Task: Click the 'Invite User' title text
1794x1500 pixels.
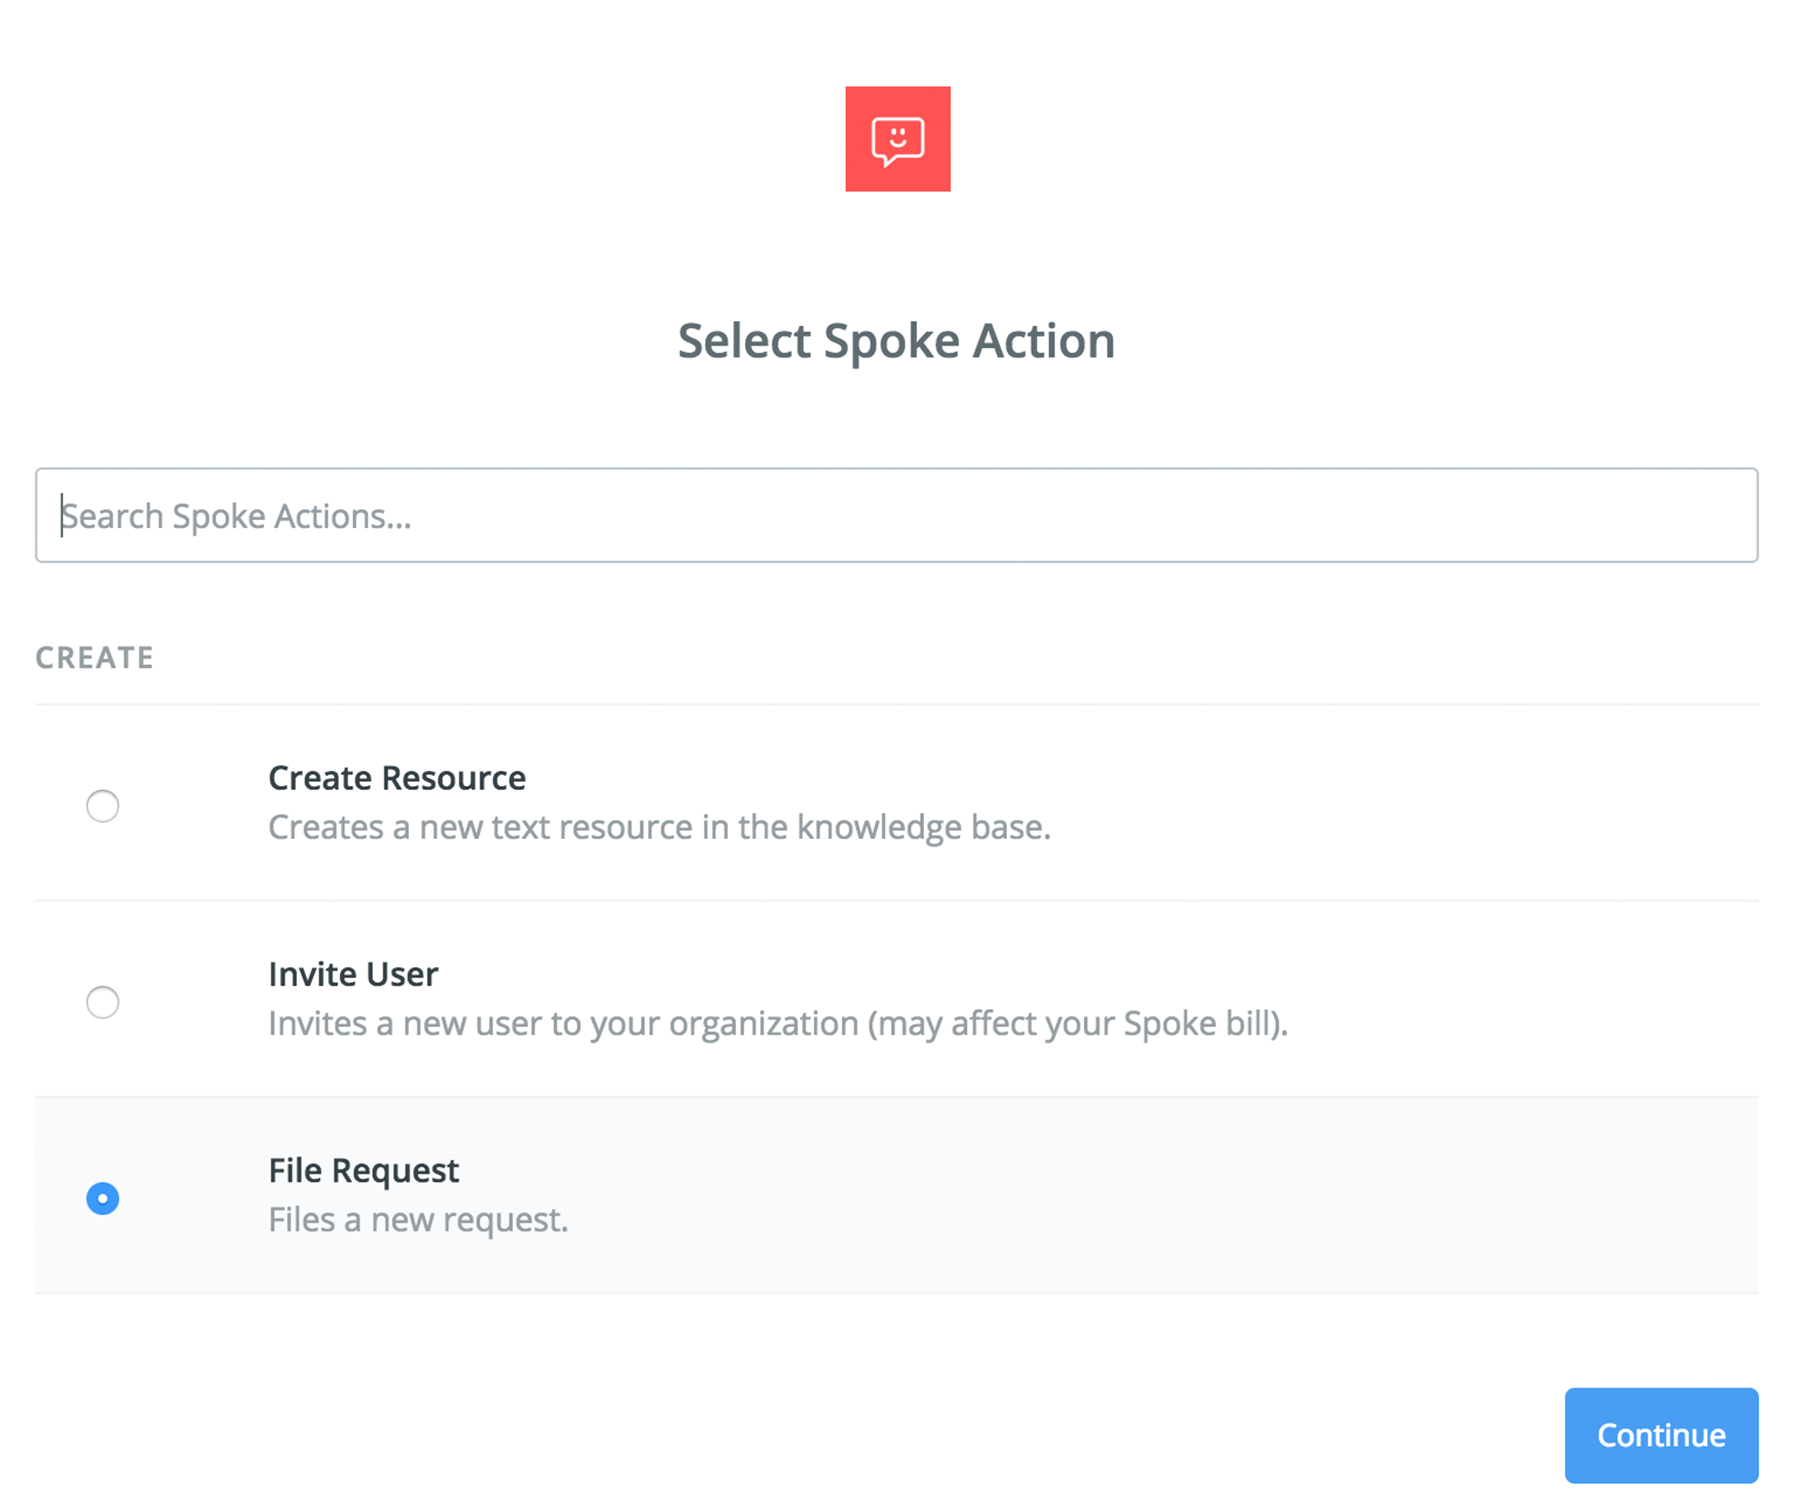Action: coord(353,974)
